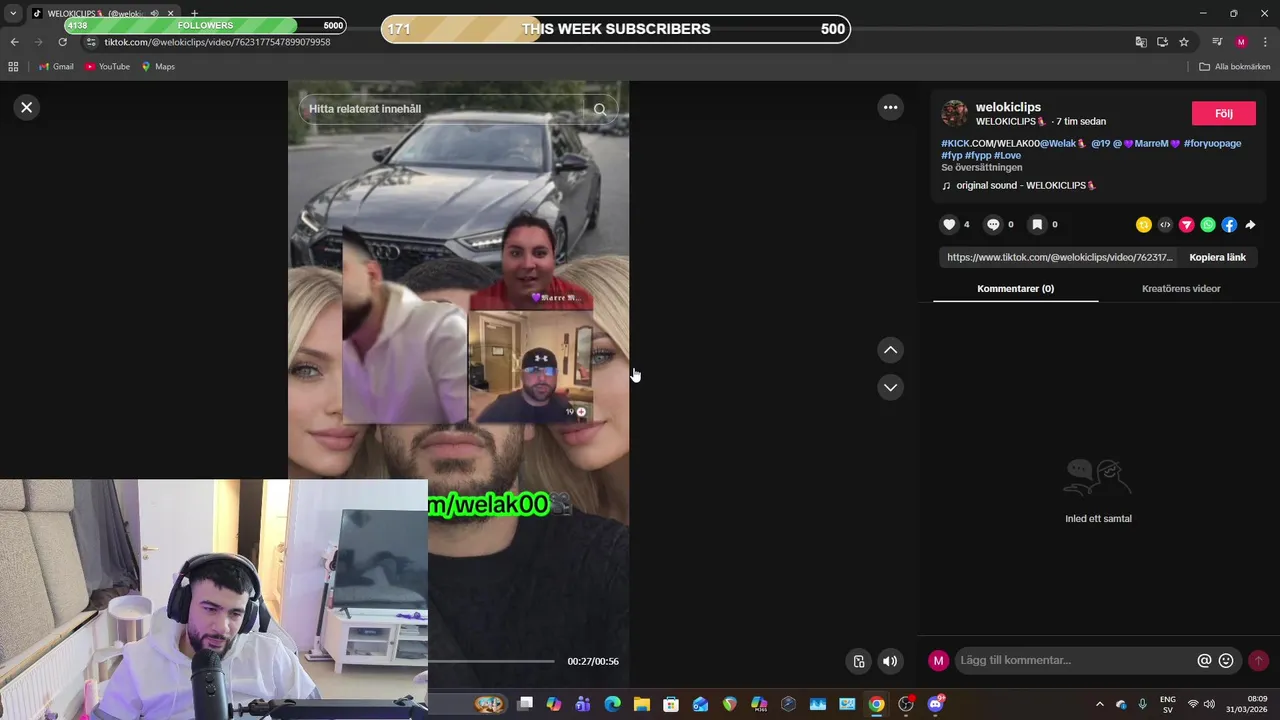The height and width of the screenshot is (720, 1280).
Task: Repost video using yellow repost icon
Action: pos(1144,225)
